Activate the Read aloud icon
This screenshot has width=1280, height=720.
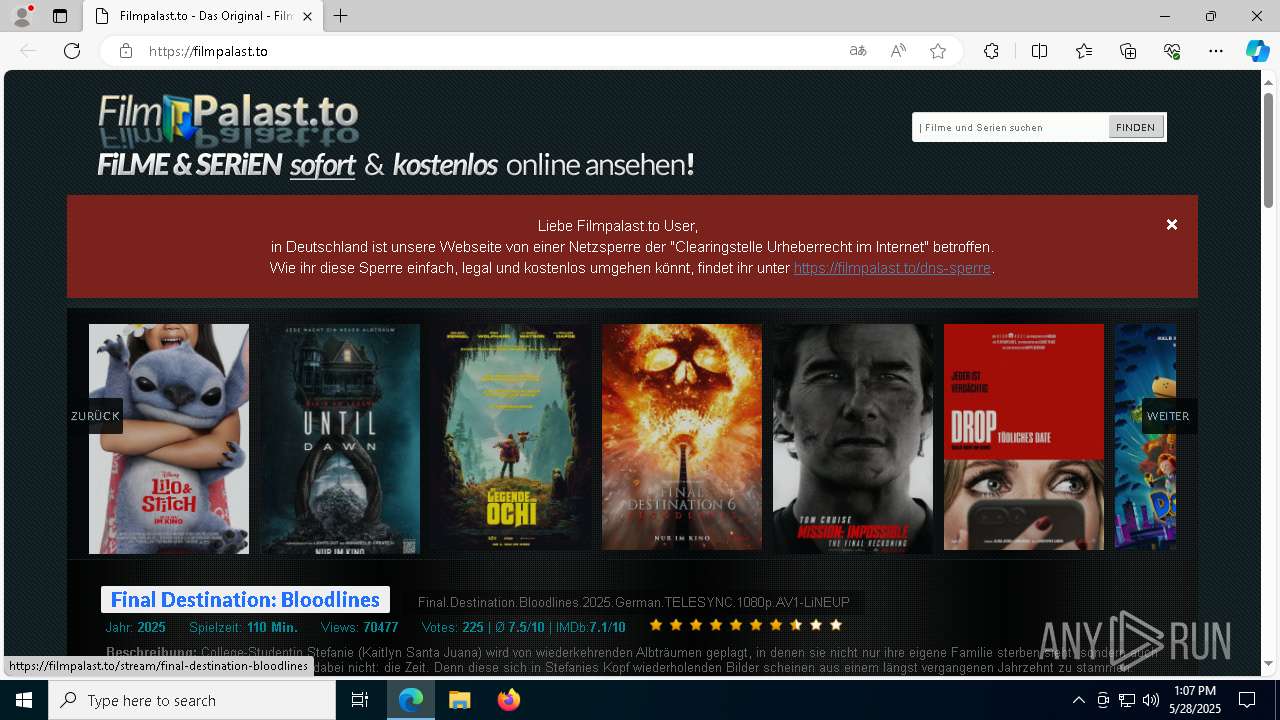(x=898, y=51)
